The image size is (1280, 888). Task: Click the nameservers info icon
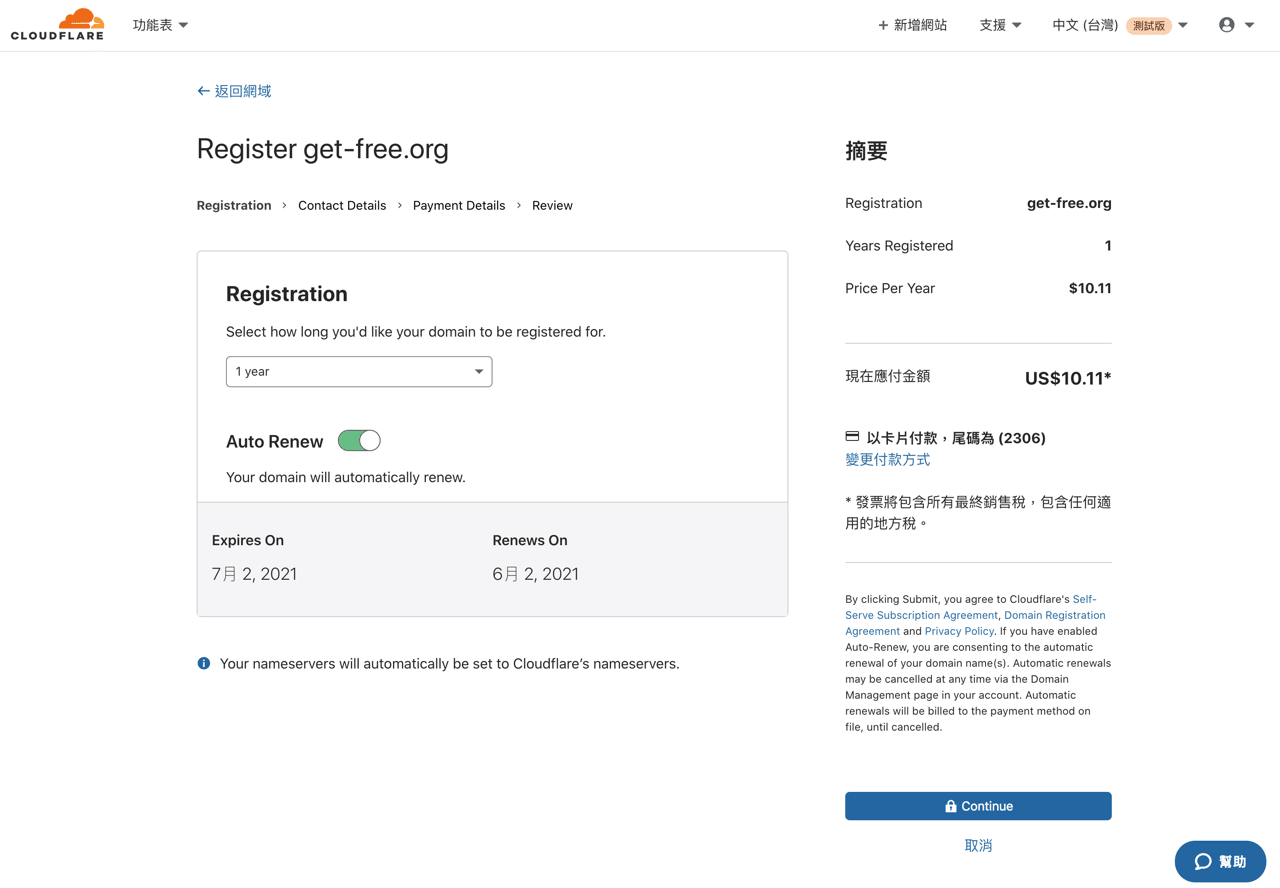click(x=204, y=663)
